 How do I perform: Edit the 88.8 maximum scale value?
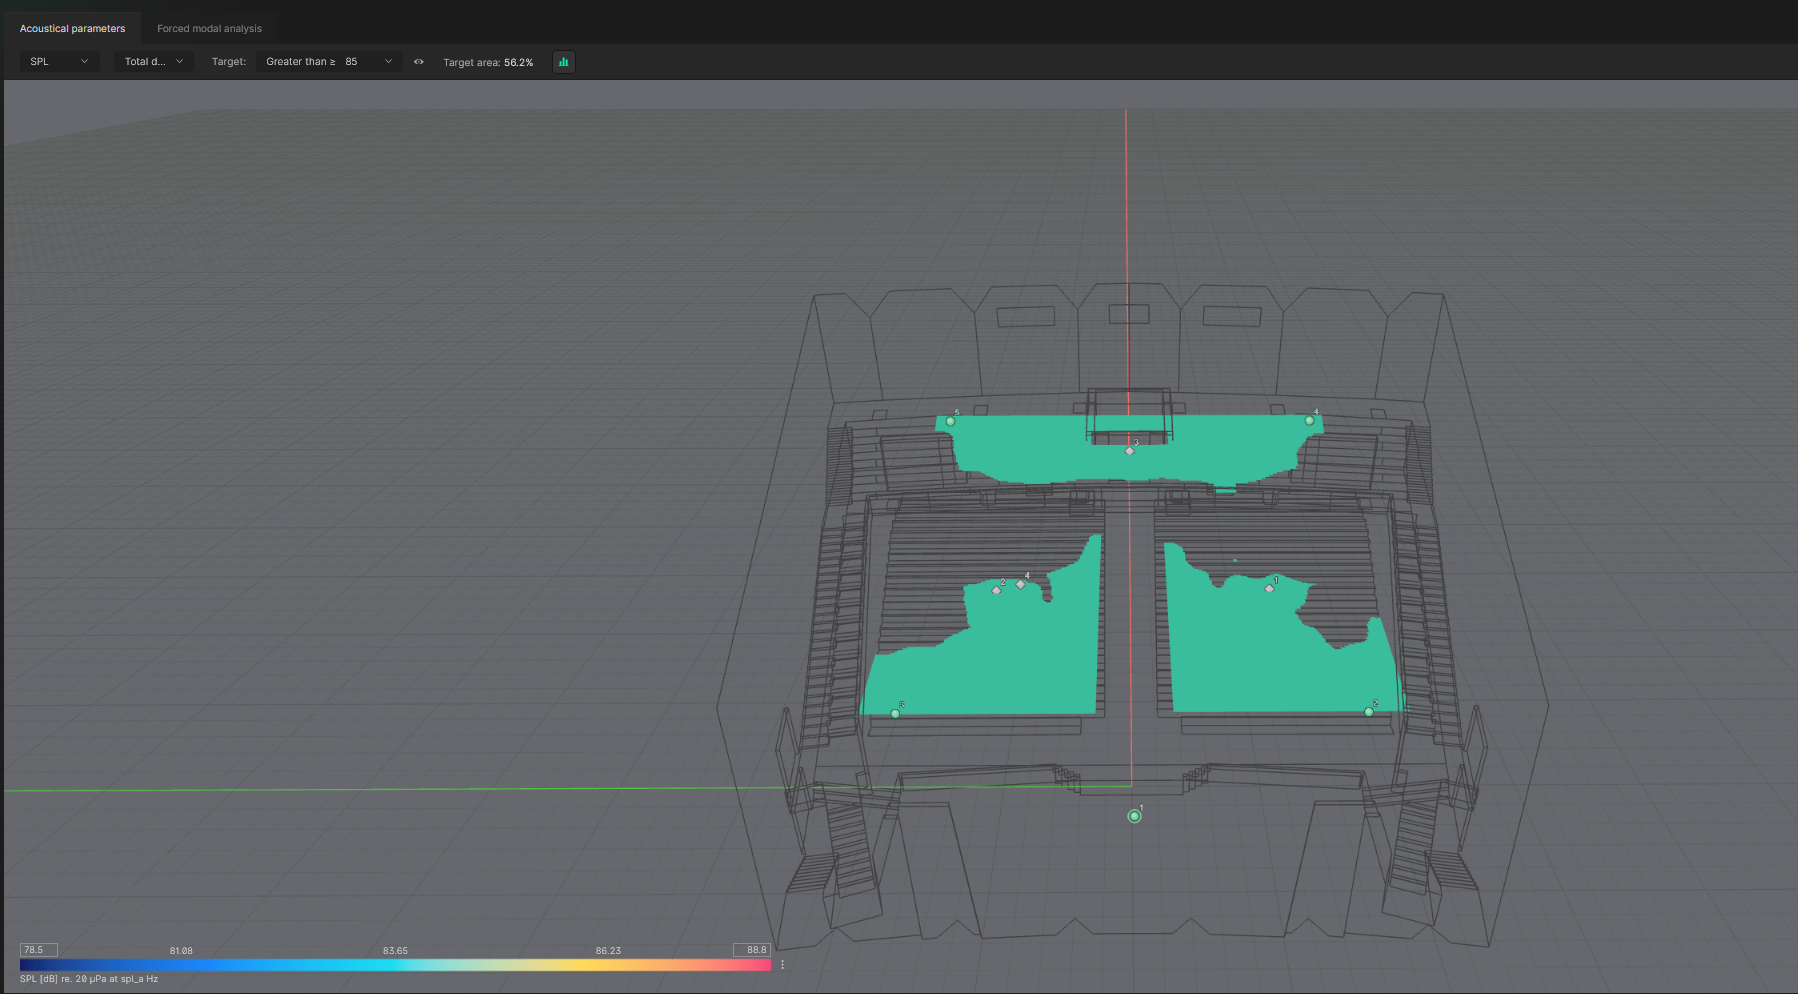coord(751,950)
